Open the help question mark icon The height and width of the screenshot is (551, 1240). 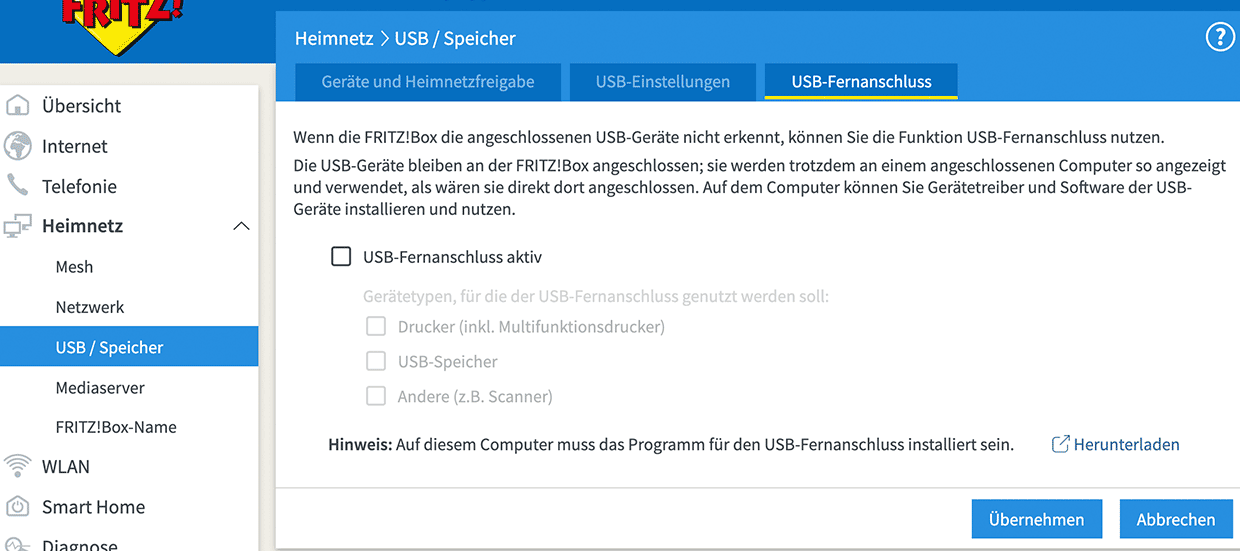tap(1220, 38)
